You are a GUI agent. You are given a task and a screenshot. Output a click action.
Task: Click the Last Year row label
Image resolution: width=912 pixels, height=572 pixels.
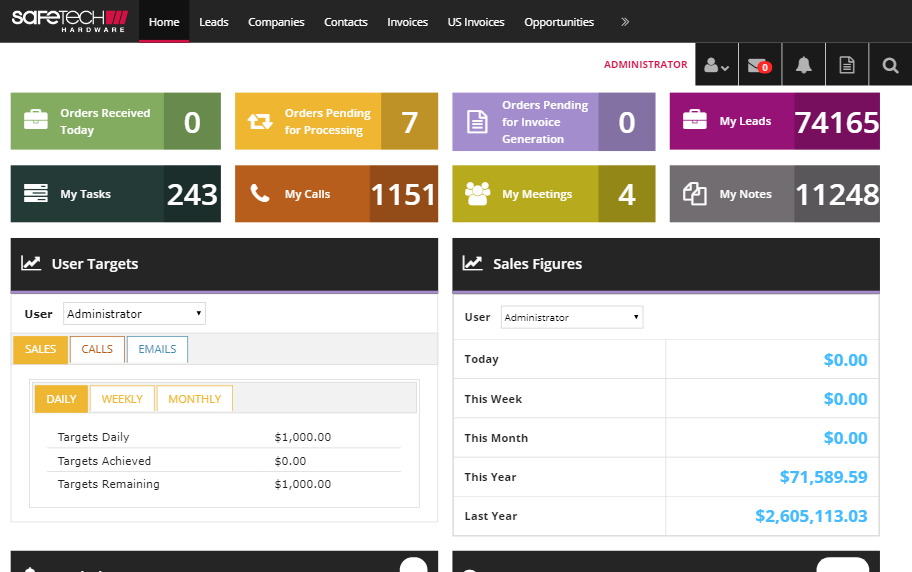tap(490, 516)
